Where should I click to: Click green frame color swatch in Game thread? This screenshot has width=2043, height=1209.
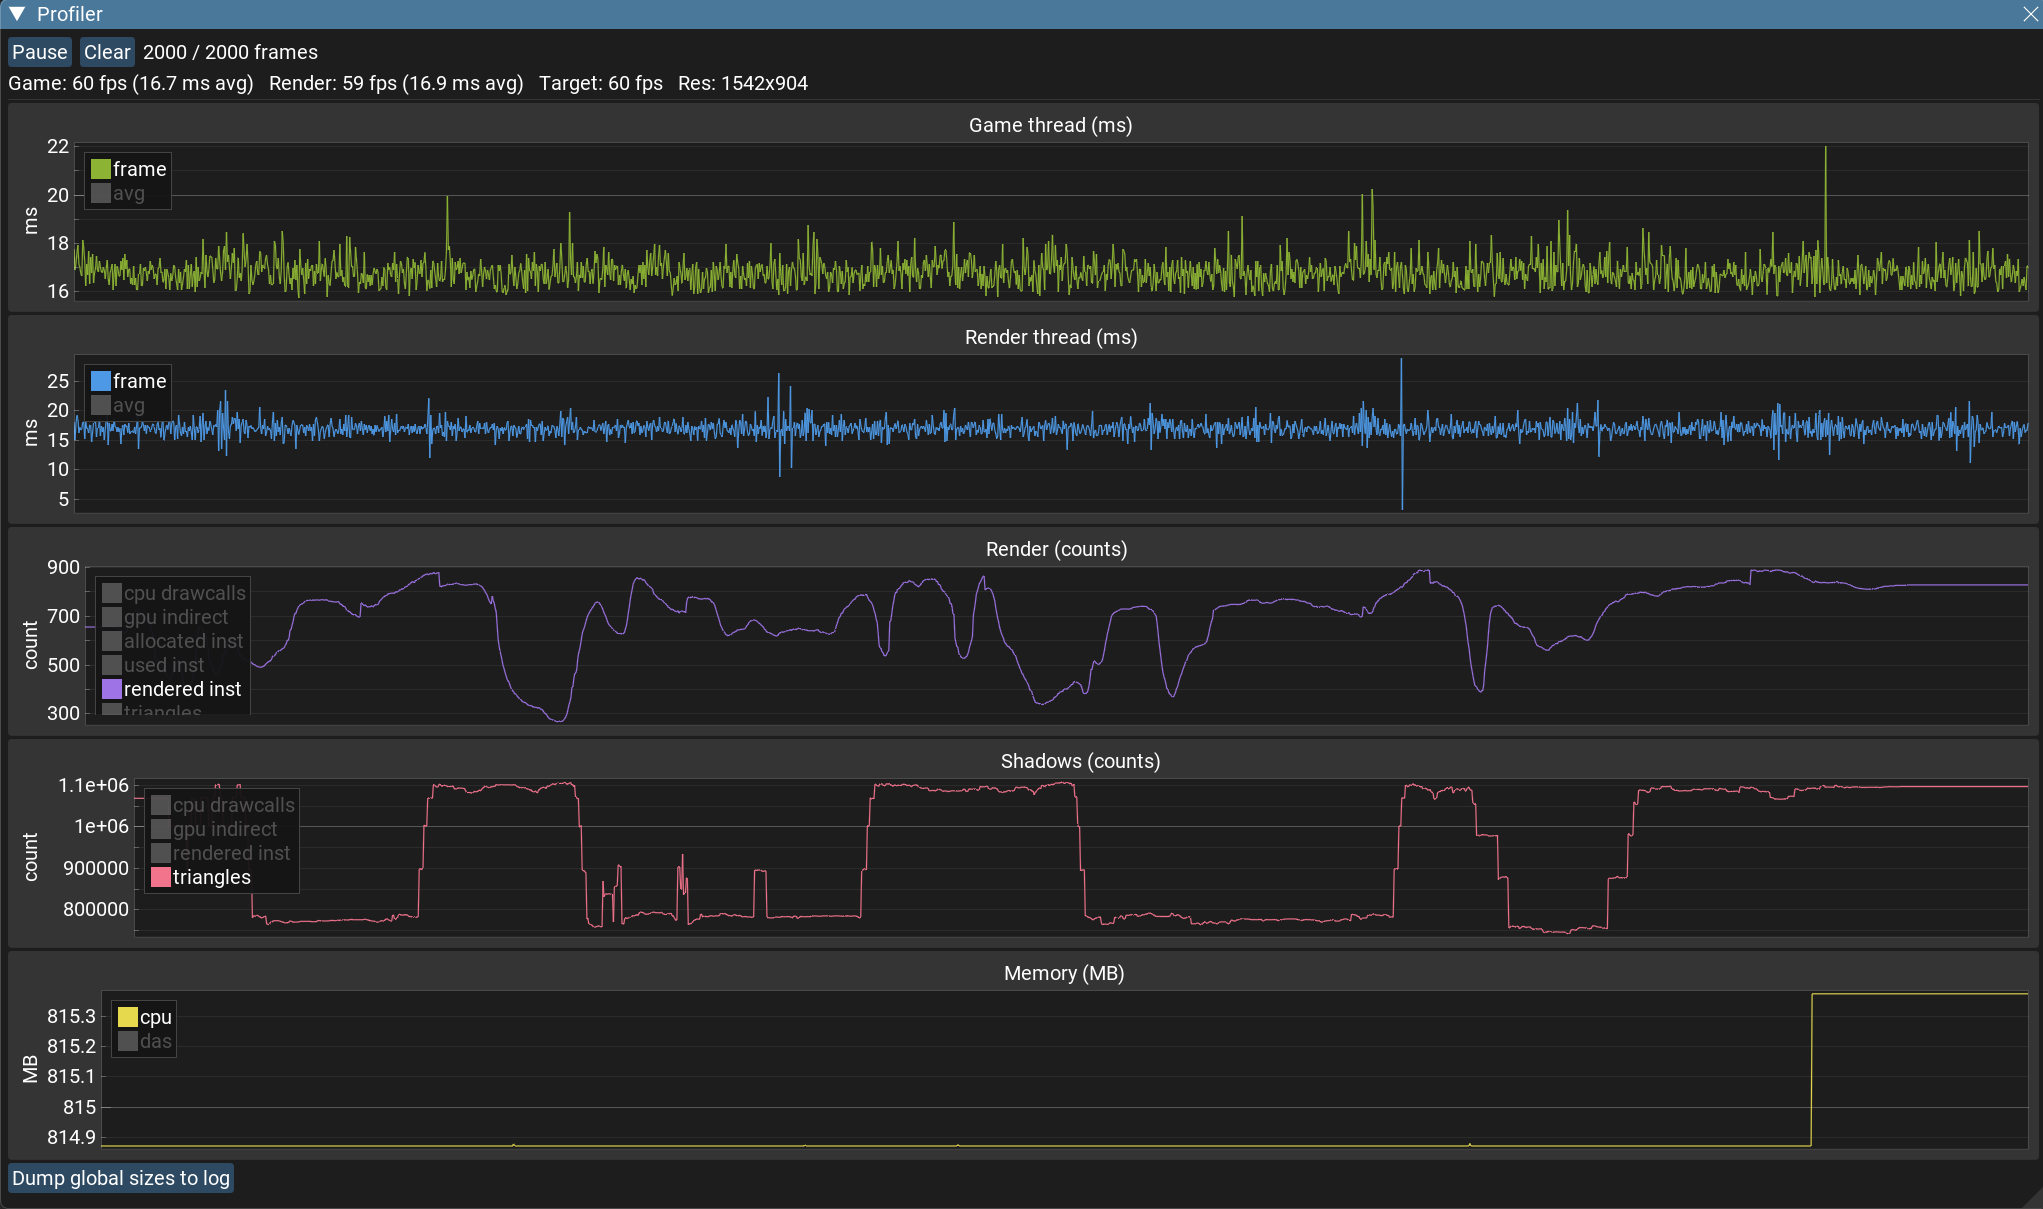point(100,169)
